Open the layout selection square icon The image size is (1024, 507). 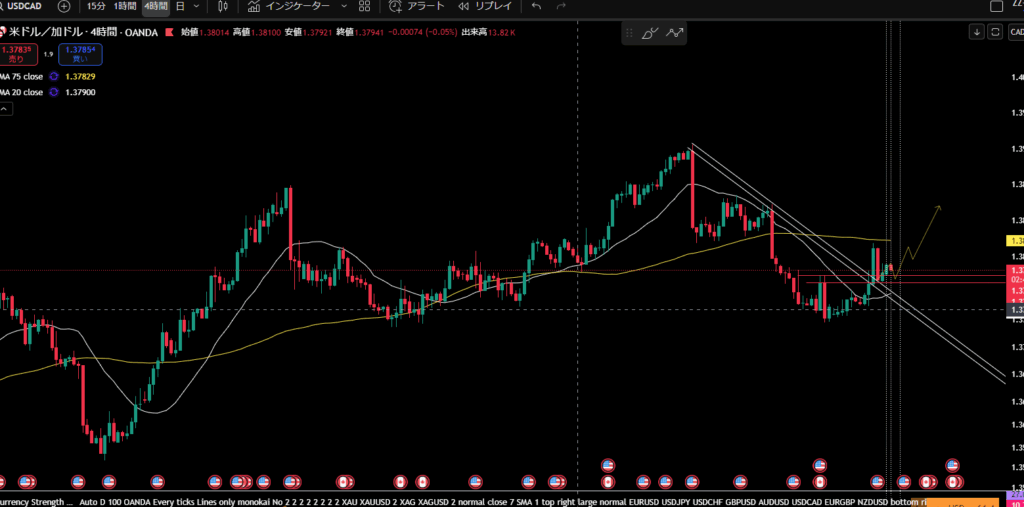pos(995,6)
